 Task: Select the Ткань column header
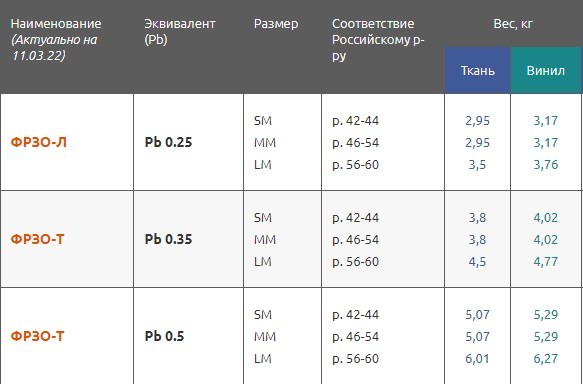[x=478, y=70]
